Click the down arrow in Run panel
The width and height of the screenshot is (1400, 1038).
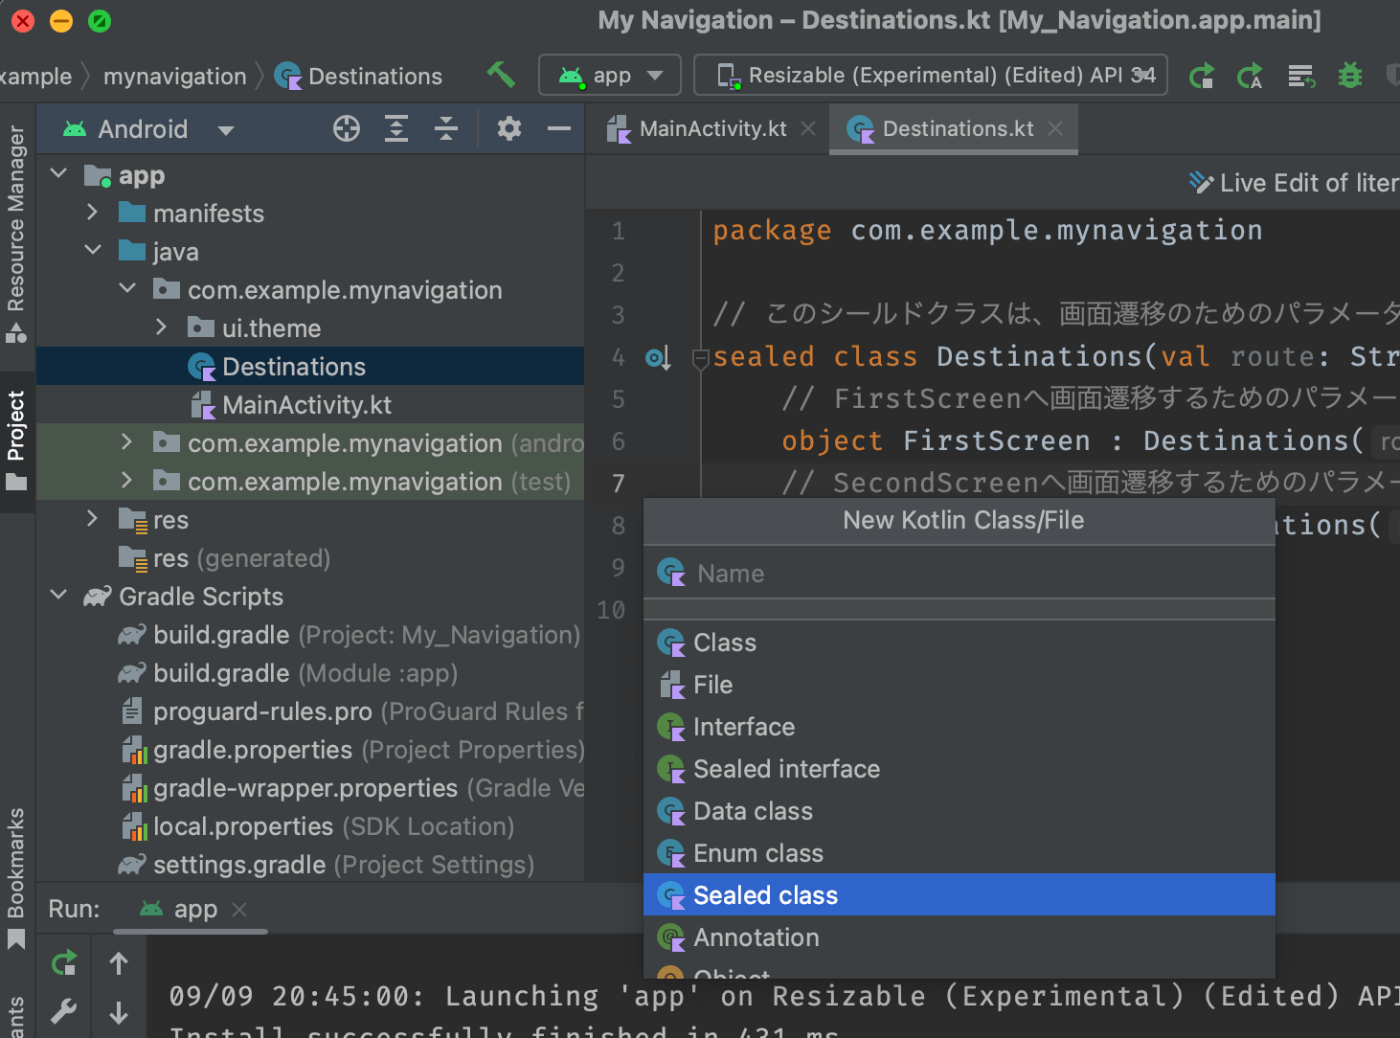pos(119,1013)
